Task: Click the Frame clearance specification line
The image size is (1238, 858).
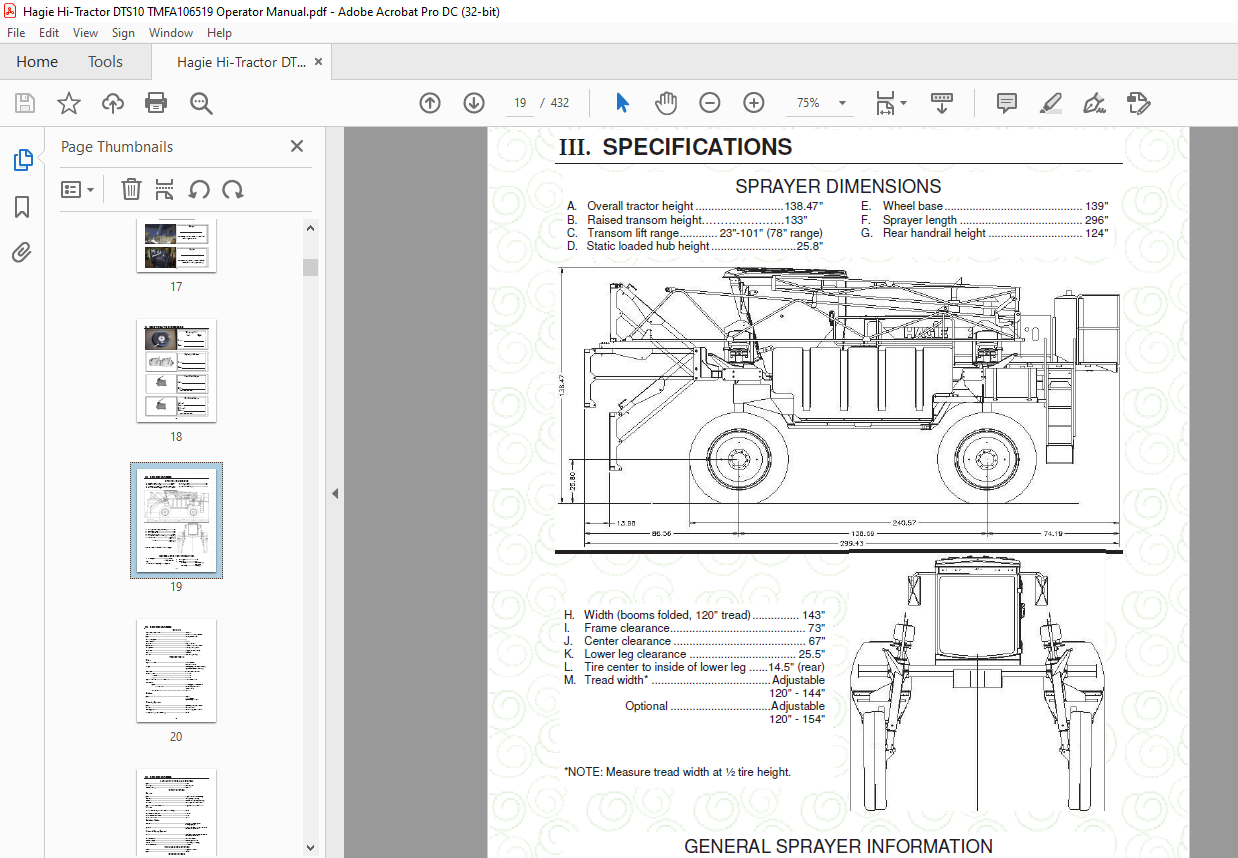Action: coord(694,628)
